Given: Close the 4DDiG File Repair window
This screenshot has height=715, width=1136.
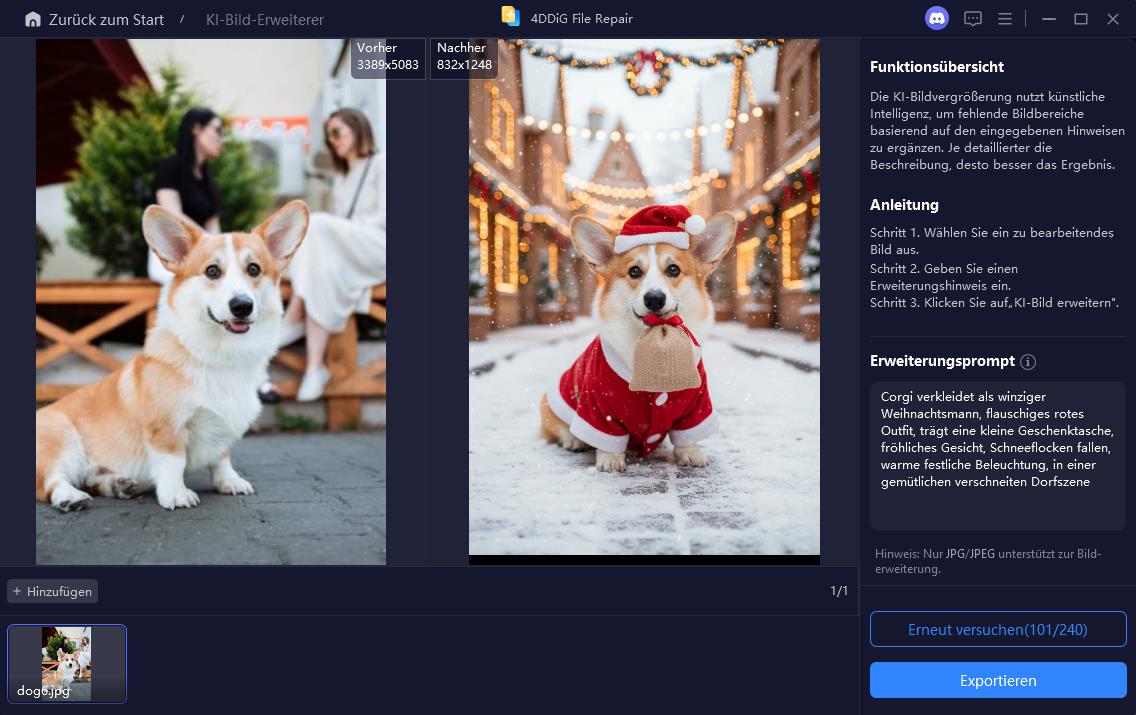Looking at the screenshot, I should (1113, 19).
